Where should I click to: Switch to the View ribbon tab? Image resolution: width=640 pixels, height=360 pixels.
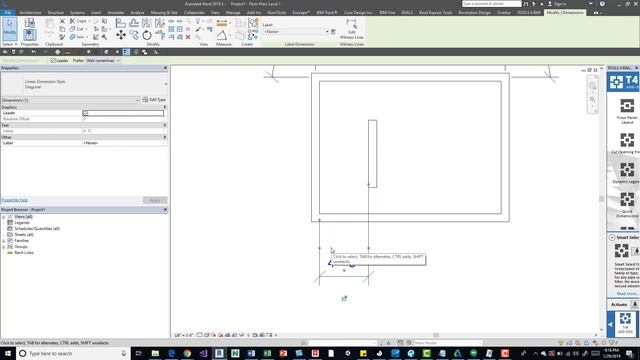pyautogui.click(x=215, y=13)
